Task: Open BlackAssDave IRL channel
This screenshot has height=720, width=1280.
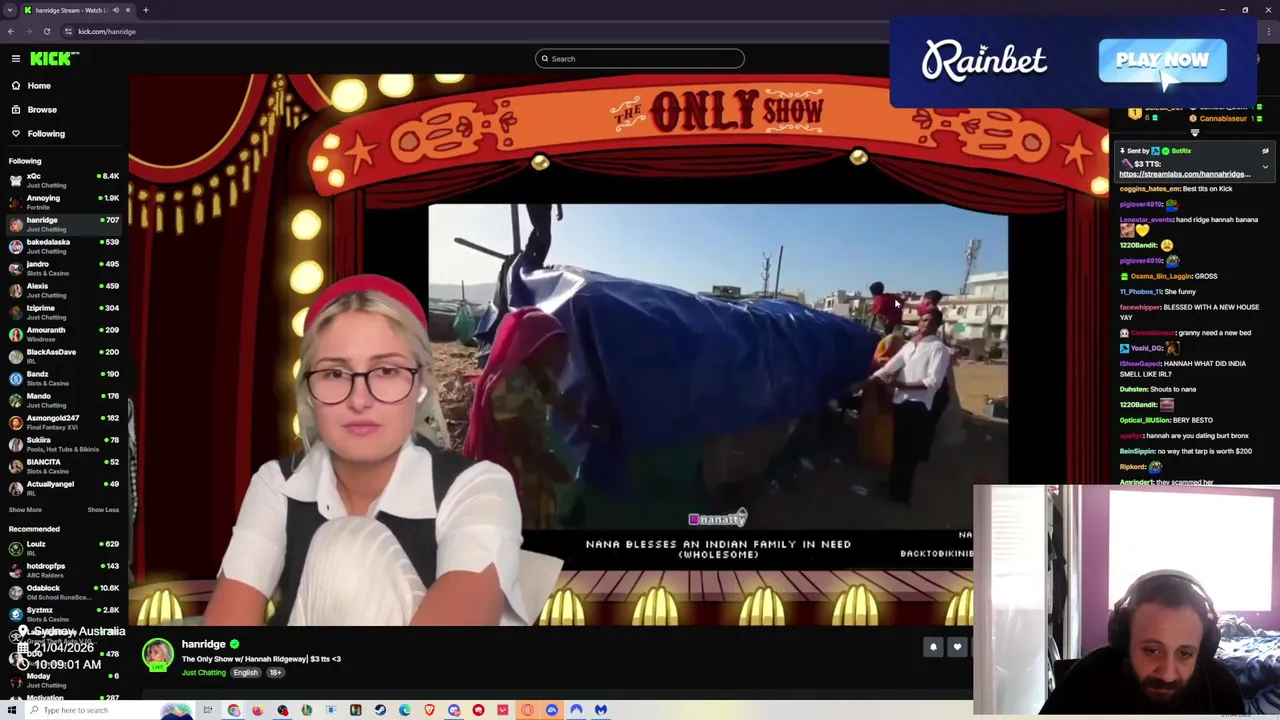Action: pos(64,356)
